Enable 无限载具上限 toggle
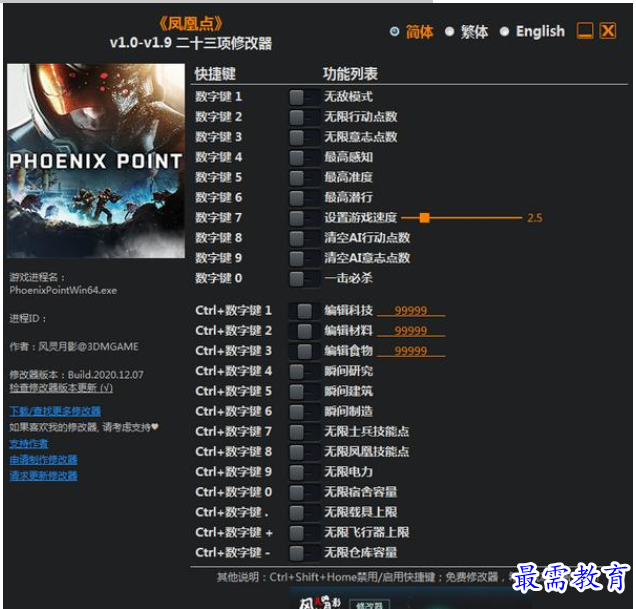 point(304,512)
